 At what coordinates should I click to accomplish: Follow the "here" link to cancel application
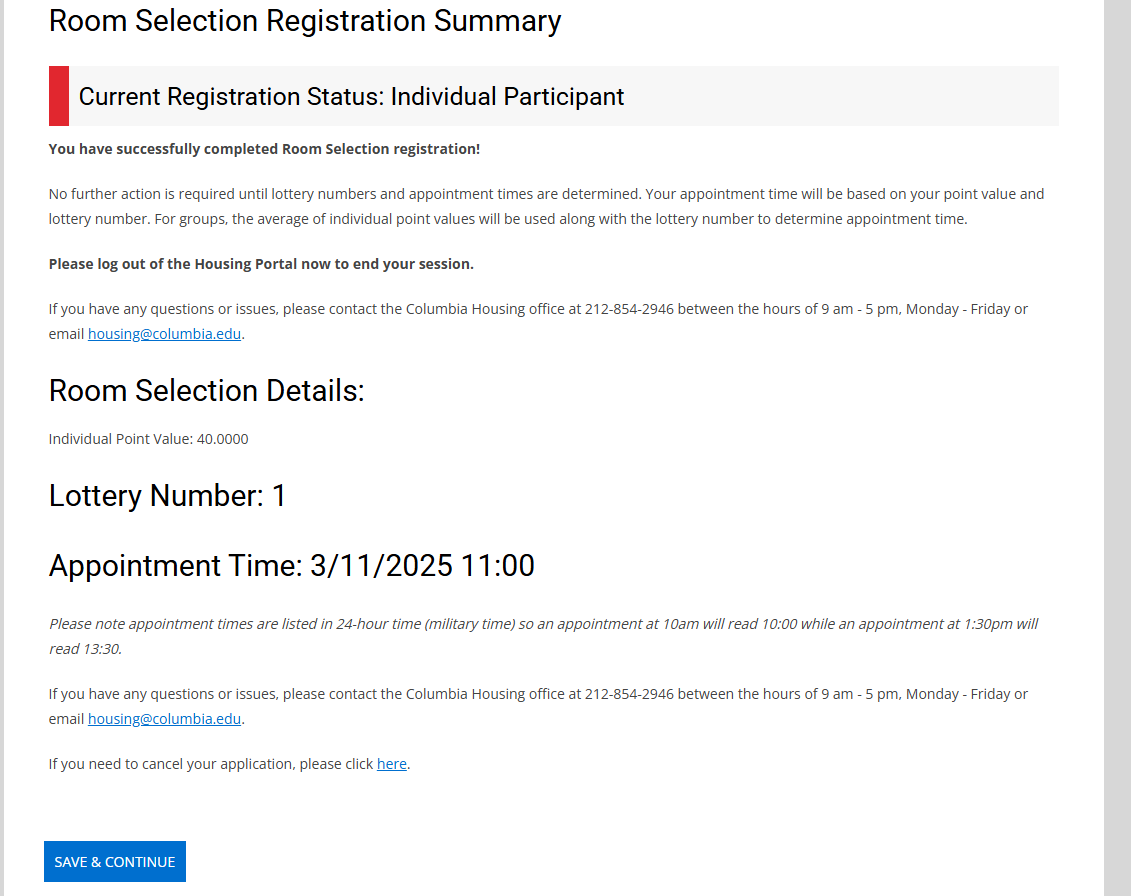[x=391, y=764]
